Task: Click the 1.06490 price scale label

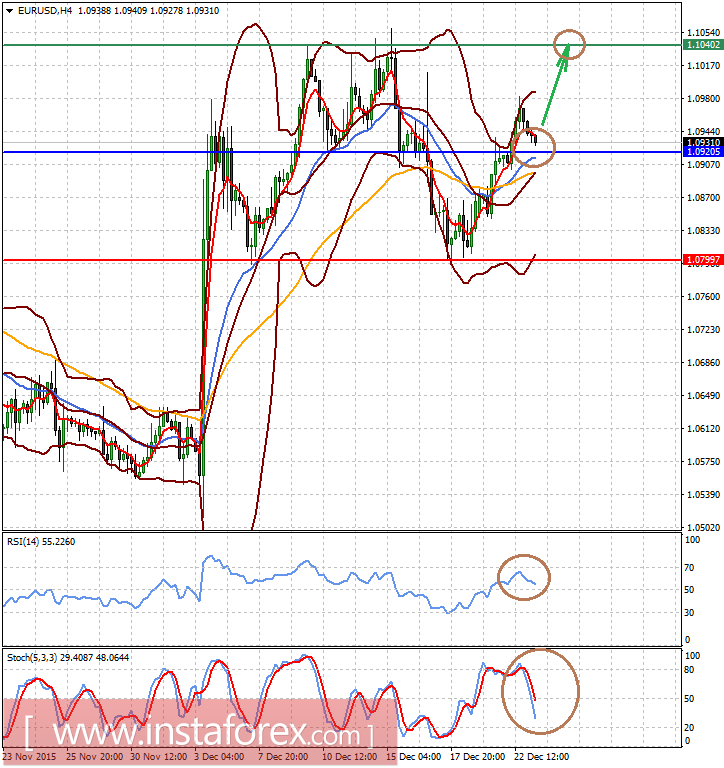Action: (x=703, y=396)
